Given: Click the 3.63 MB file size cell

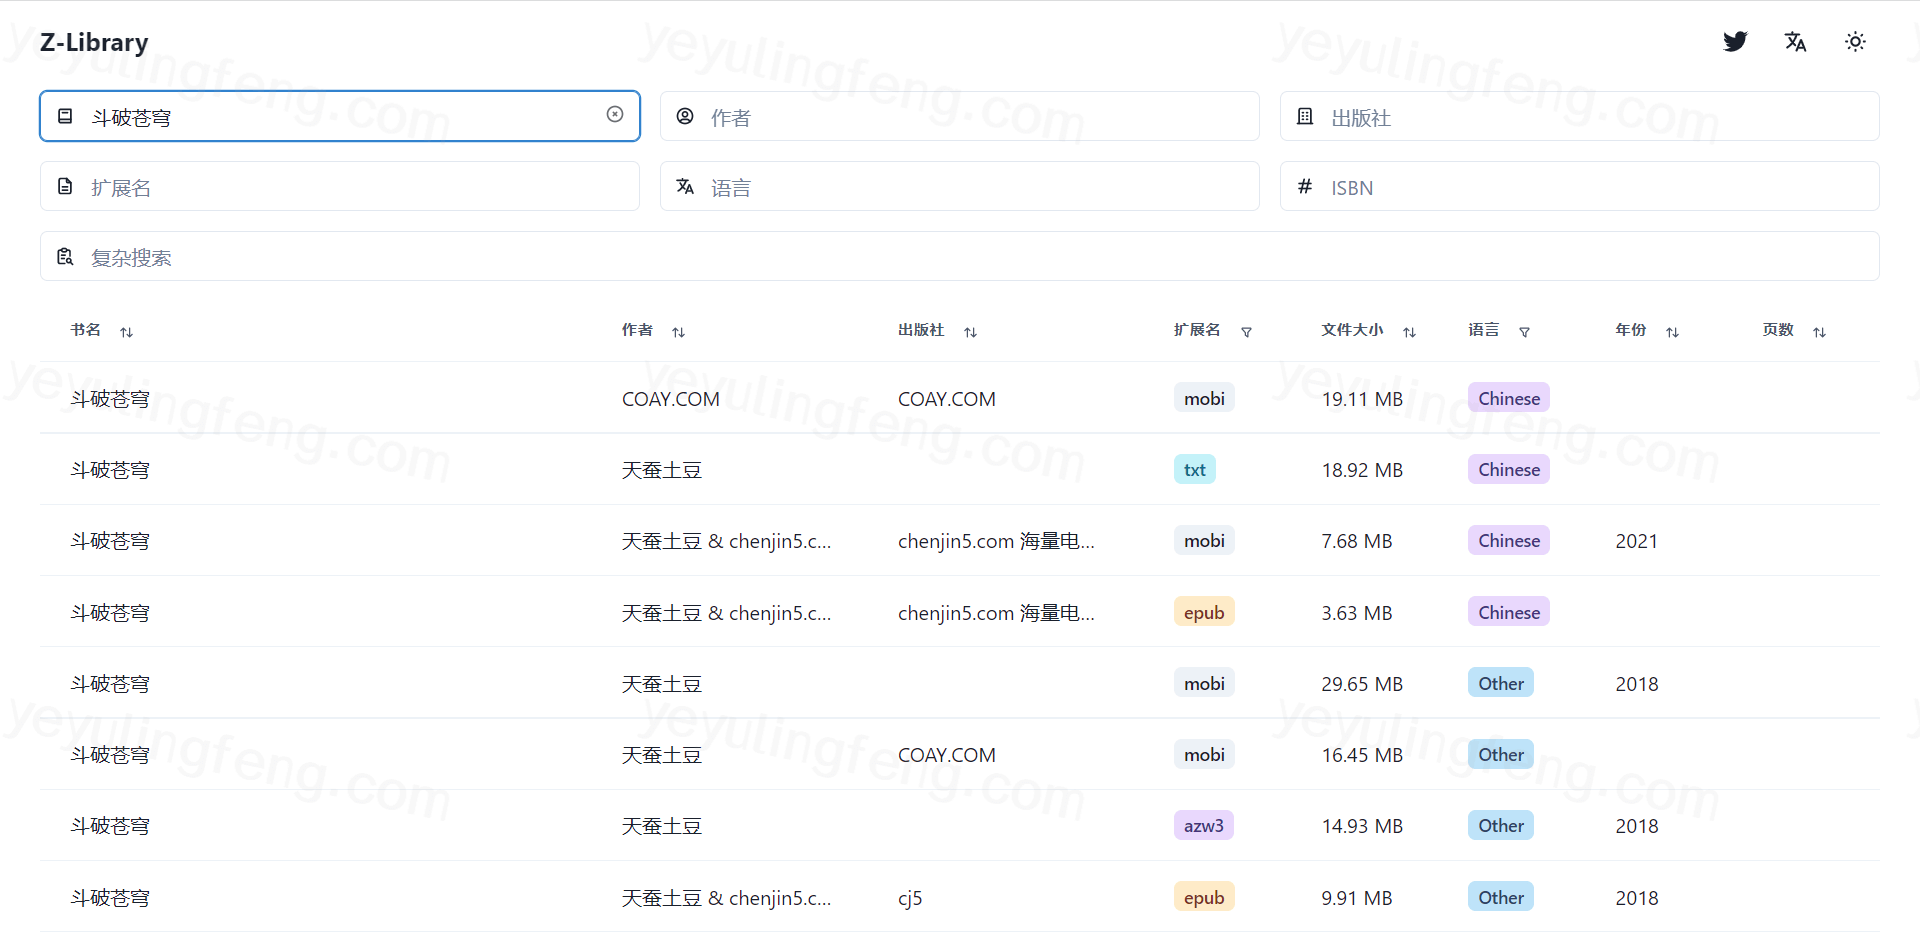Looking at the screenshot, I should pos(1357,613).
